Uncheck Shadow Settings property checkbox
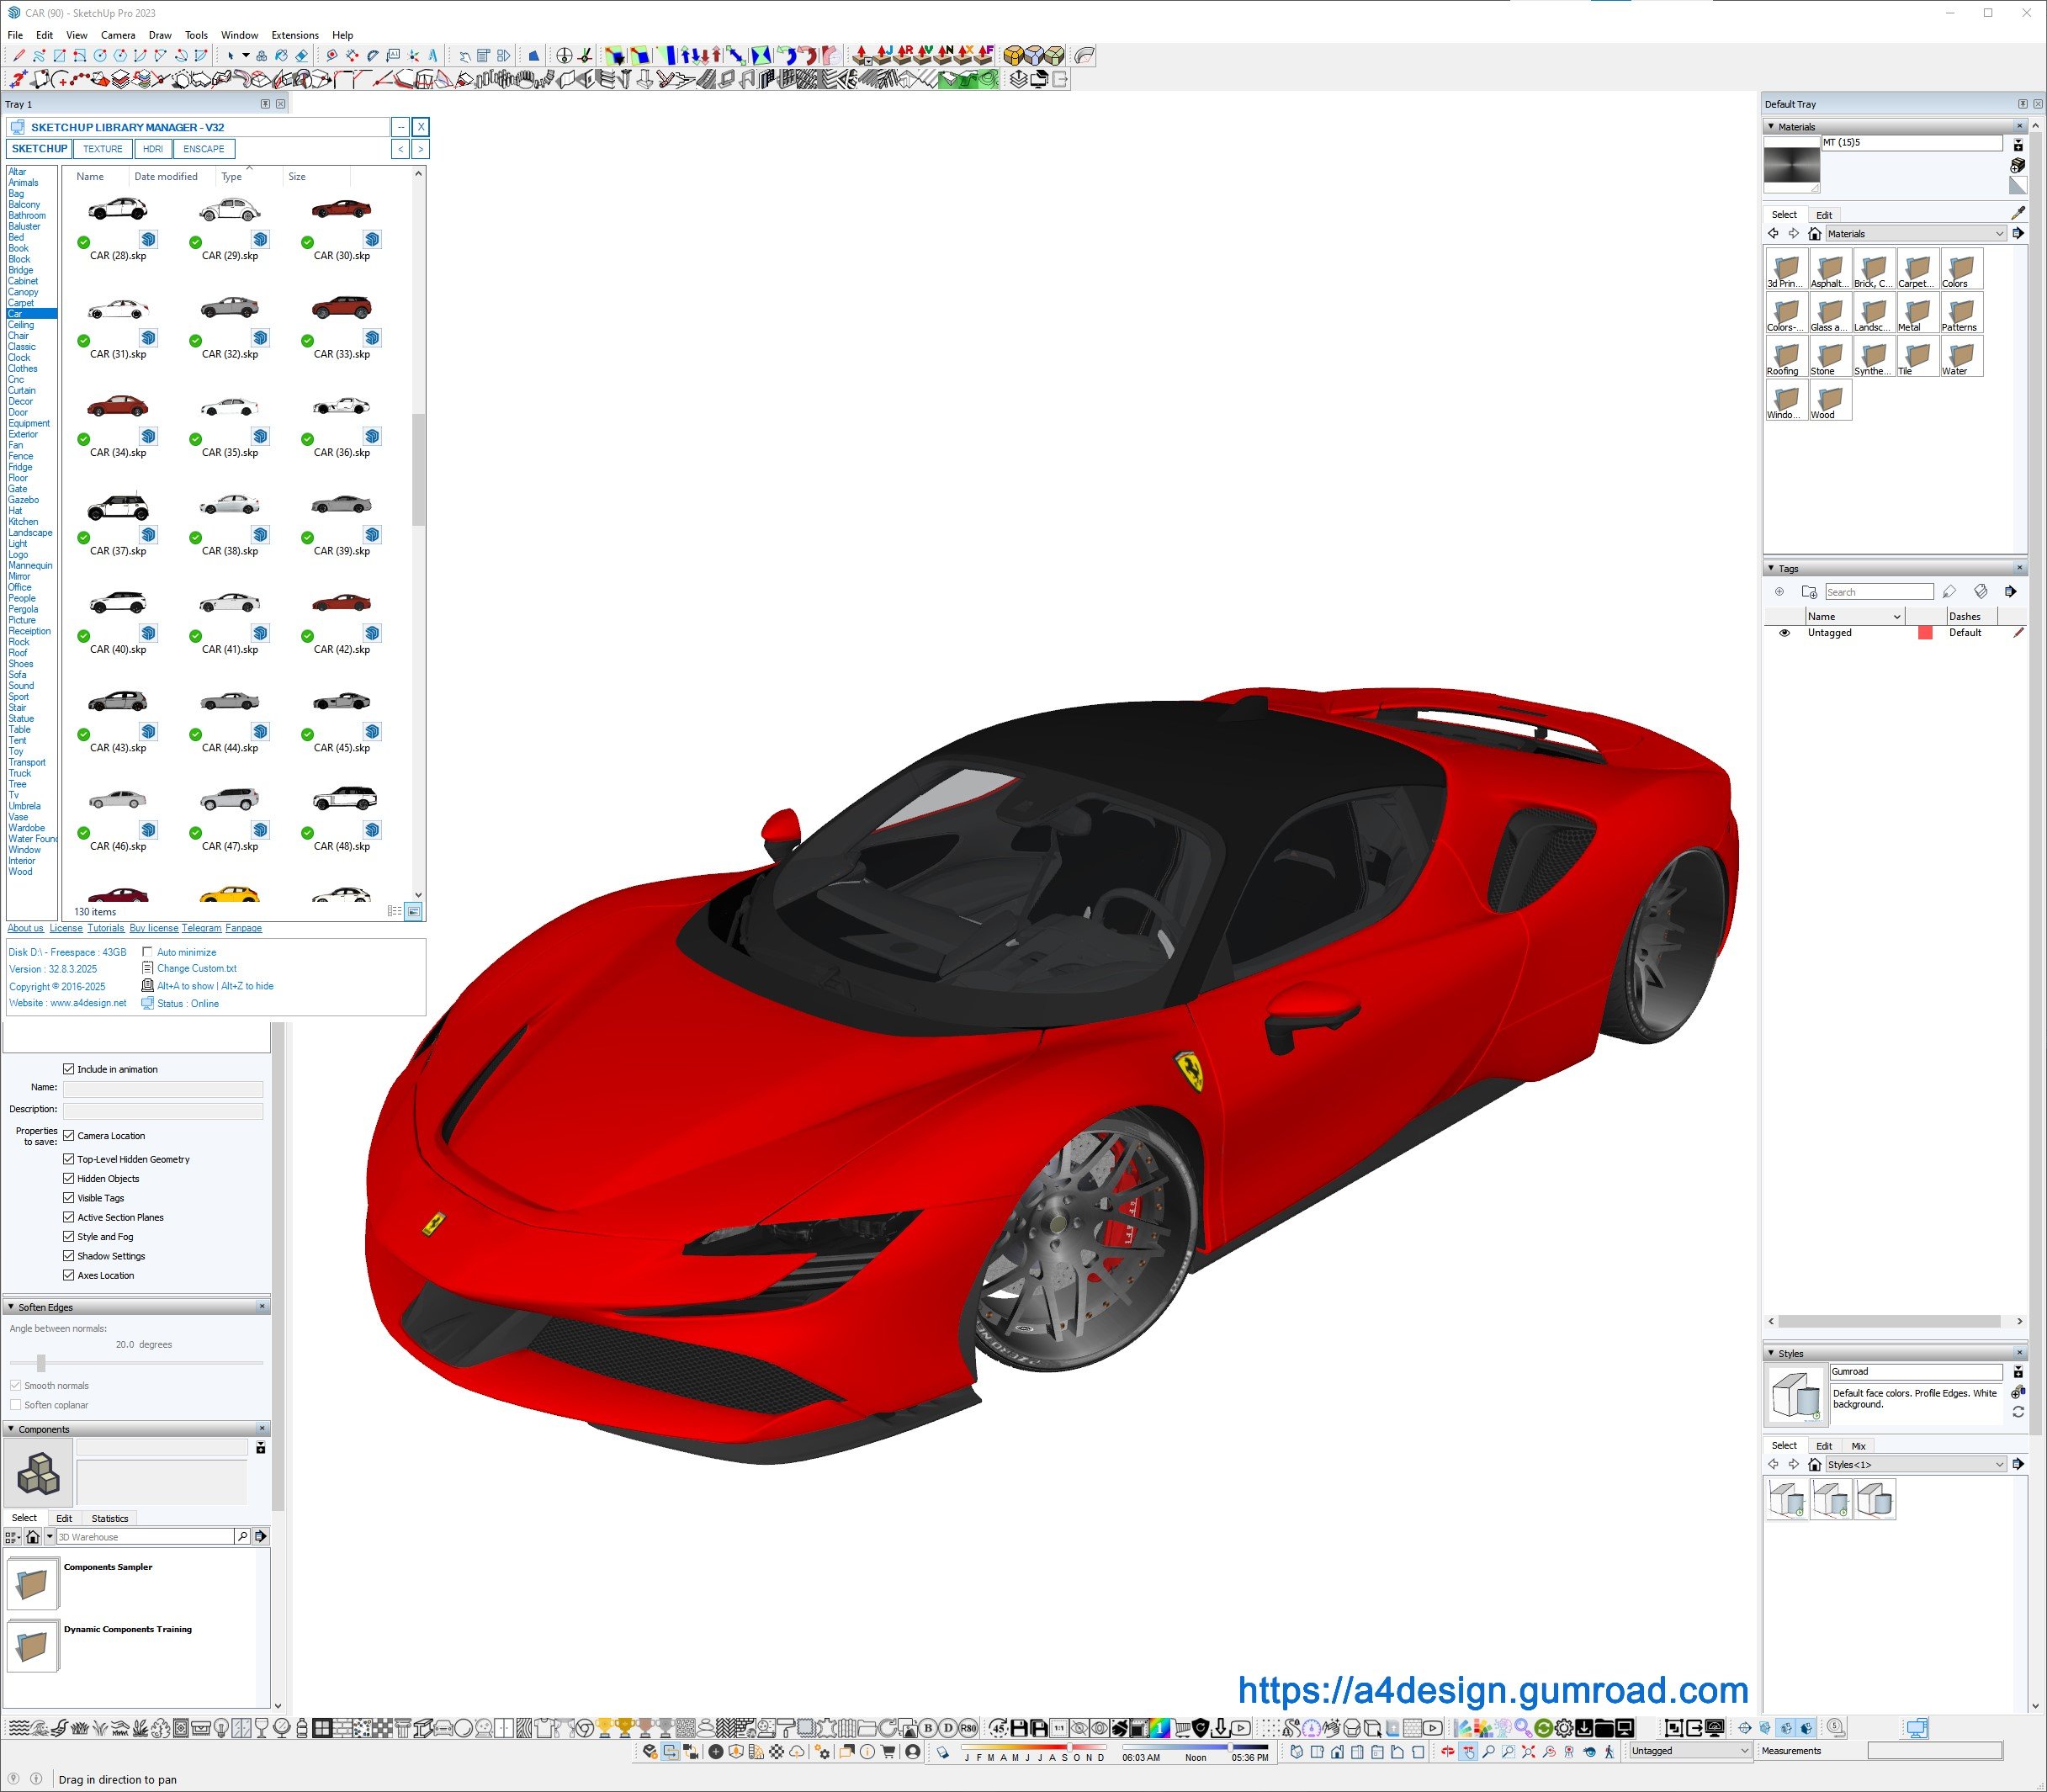Image resolution: width=2047 pixels, height=1792 pixels. 69,1256
